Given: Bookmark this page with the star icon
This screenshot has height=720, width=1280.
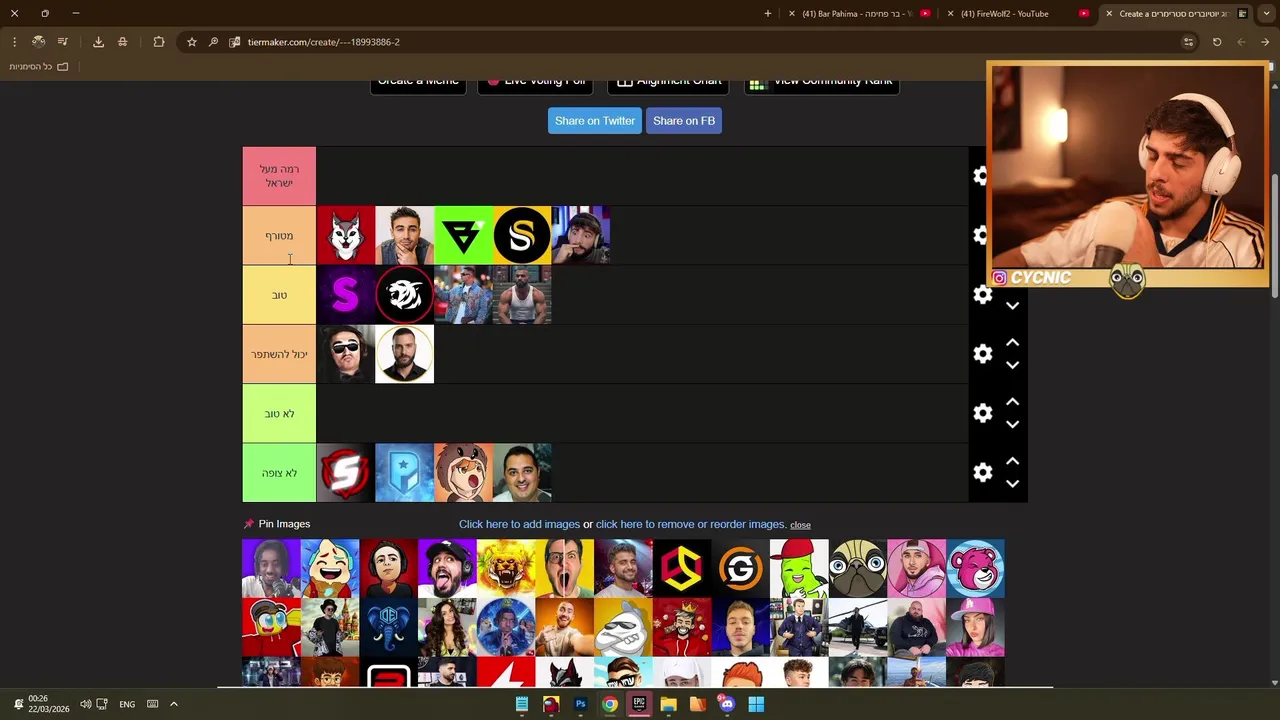Looking at the screenshot, I should pos(192,42).
